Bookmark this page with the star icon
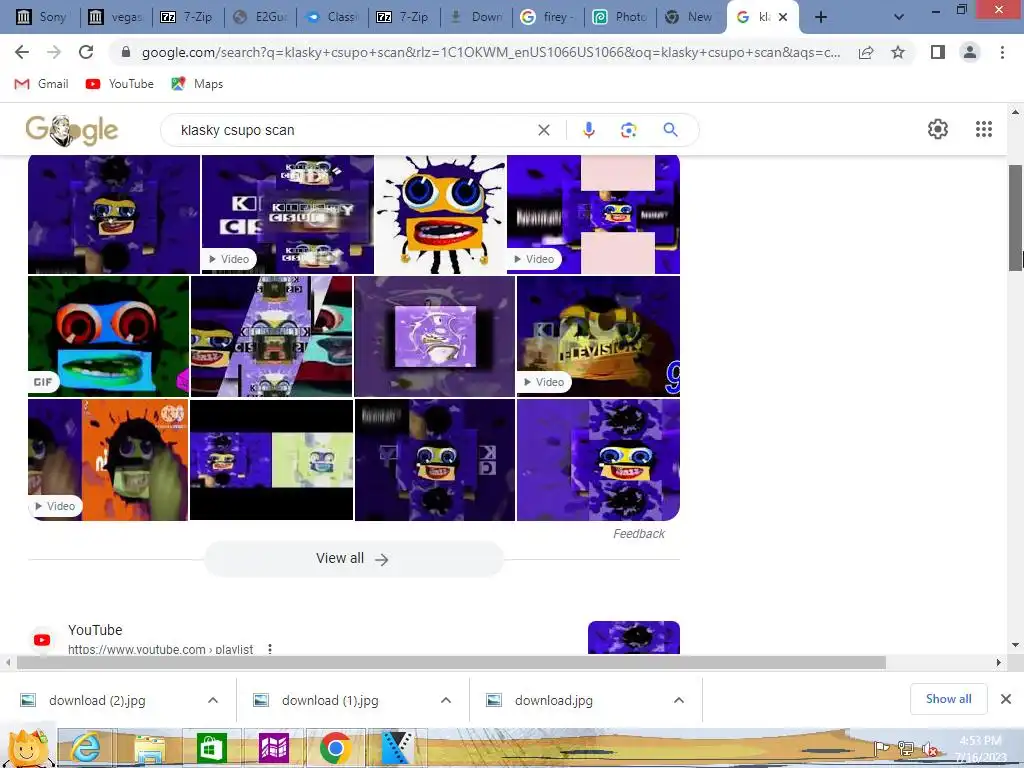1024x768 pixels. pyautogui.click(x=898, y=52)
